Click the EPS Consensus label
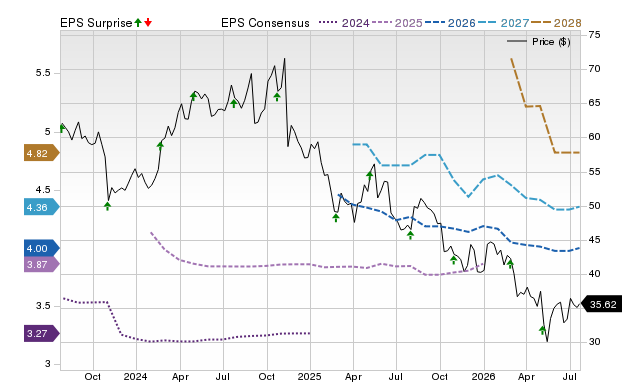The width and height of the screenshot is (640, 382). [x=265, y=23]
